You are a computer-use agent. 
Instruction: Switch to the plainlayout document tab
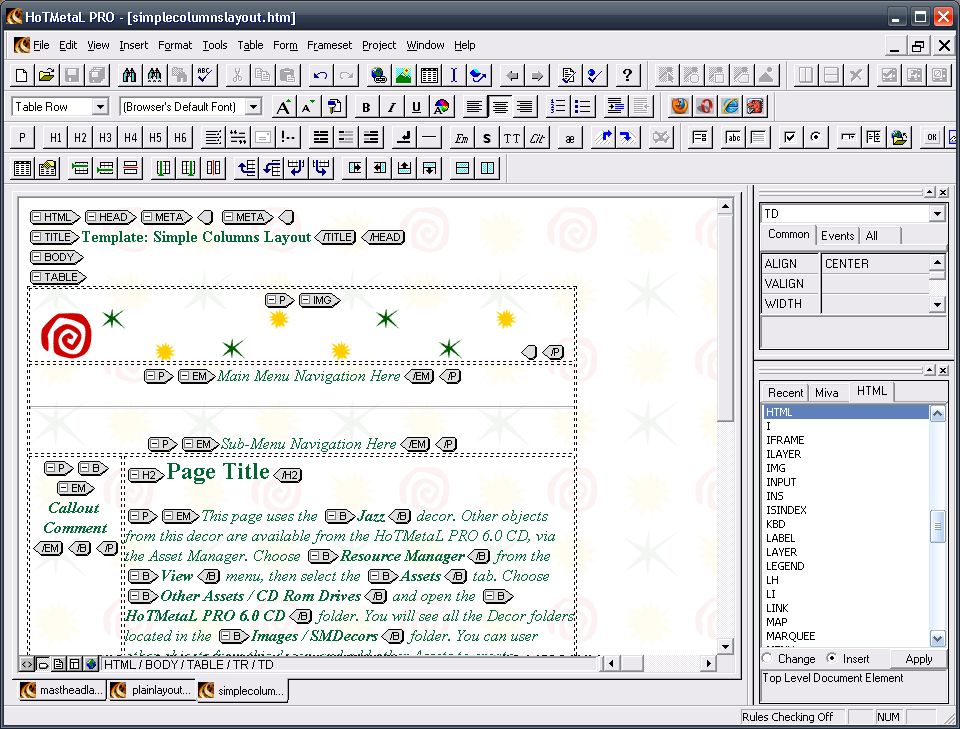point(151,690)
